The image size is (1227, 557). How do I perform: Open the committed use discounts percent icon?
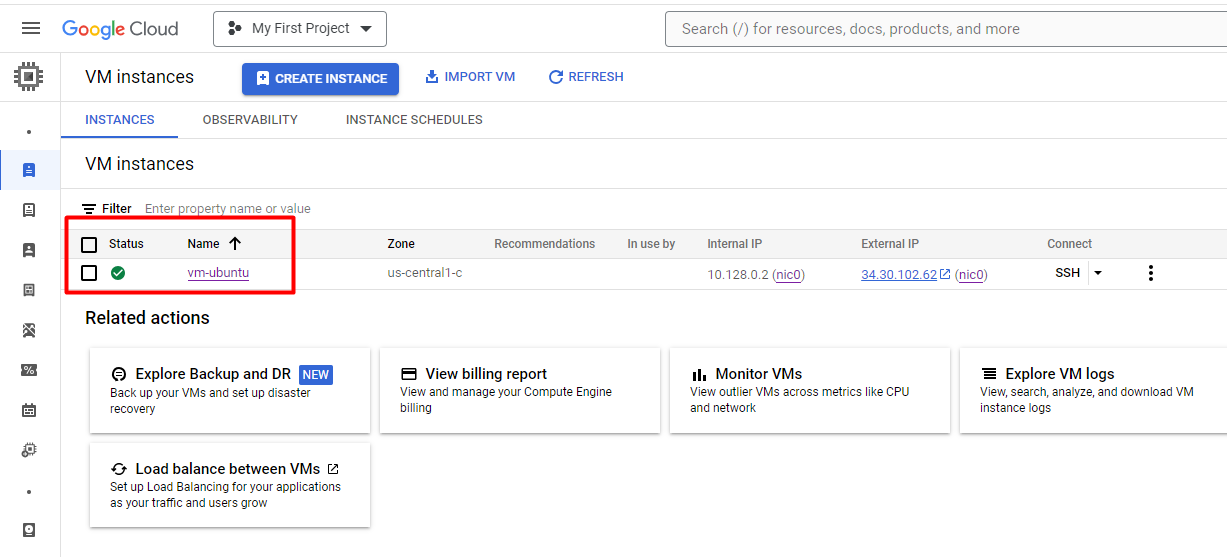(x=29, y=370)
